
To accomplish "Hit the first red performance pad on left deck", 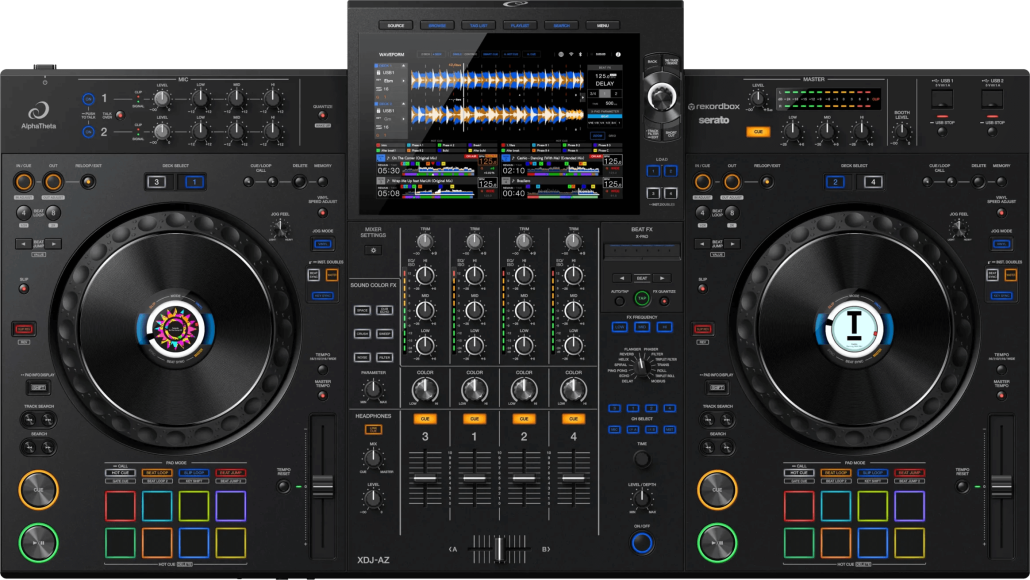I will tap(120, 505).
